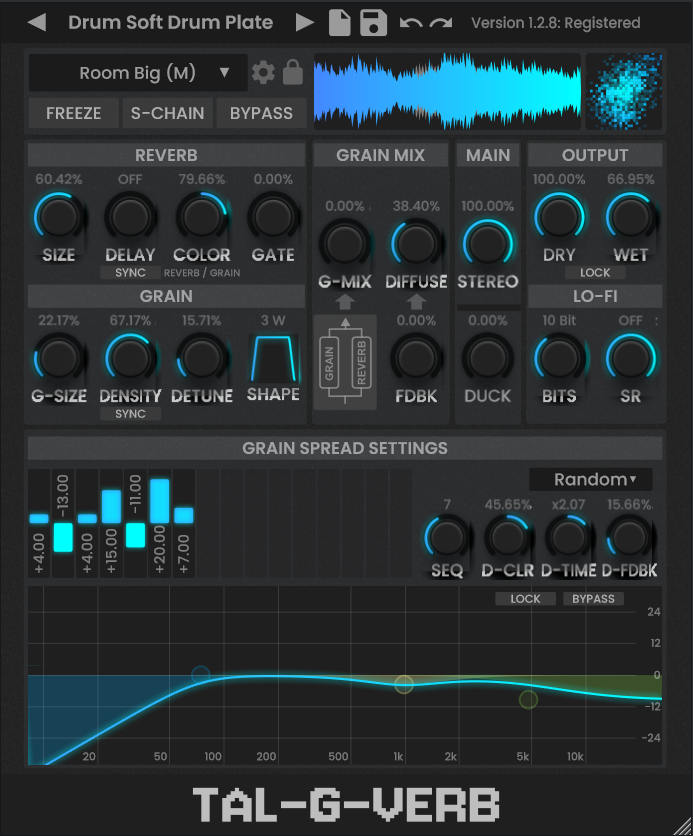Save preset with floppy disk icon
The image size is (693, 836).
tap(373, 22)
